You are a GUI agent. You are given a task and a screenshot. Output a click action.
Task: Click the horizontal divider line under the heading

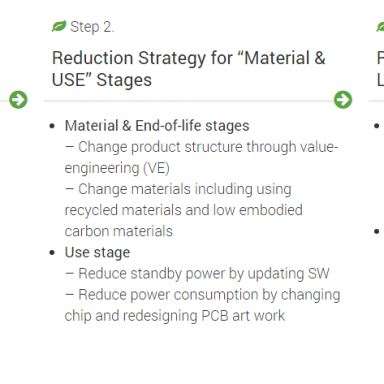click(189, 100)
